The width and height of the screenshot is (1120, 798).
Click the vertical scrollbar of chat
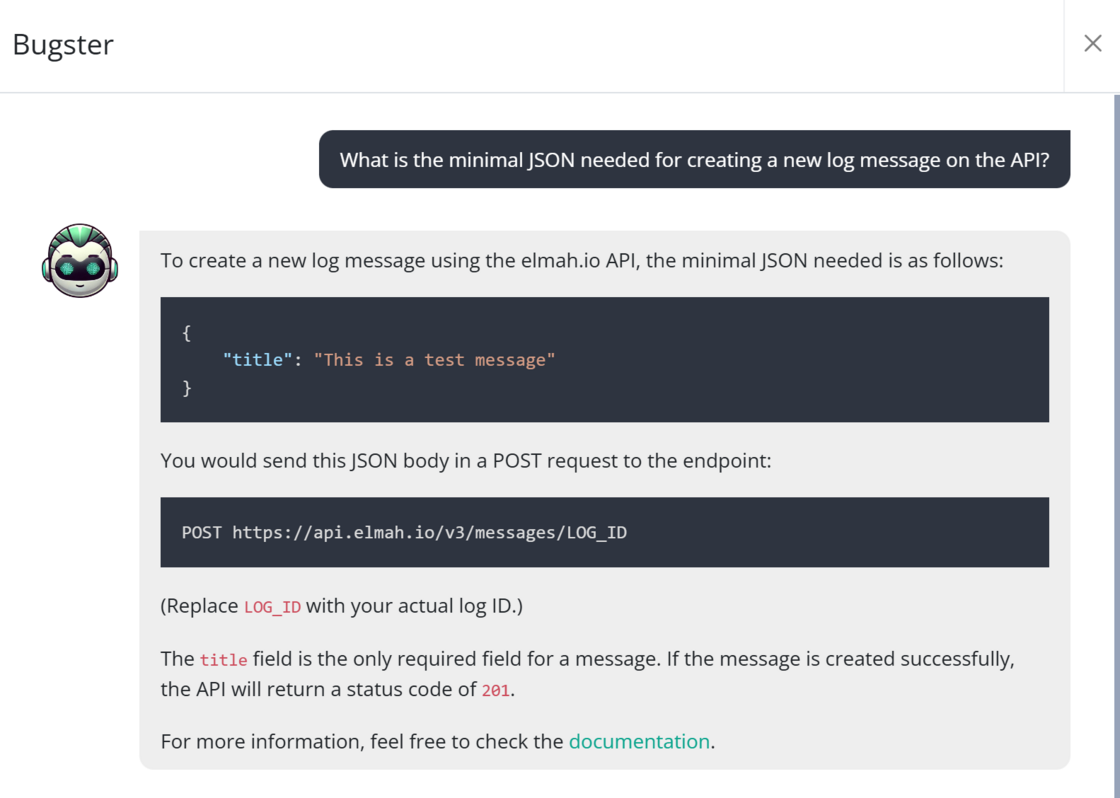coord(1116,445)
